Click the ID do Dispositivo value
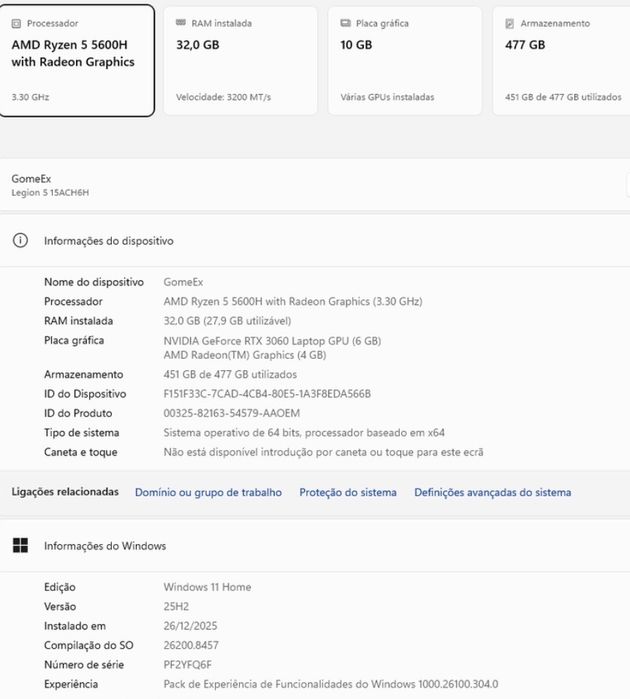Image resolution: width=630 pixels, height=699 pixels. coord(267,394)
